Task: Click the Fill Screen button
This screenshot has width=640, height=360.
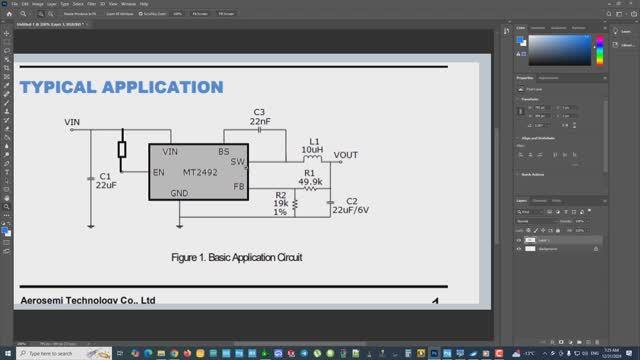Action: (226, 14)
